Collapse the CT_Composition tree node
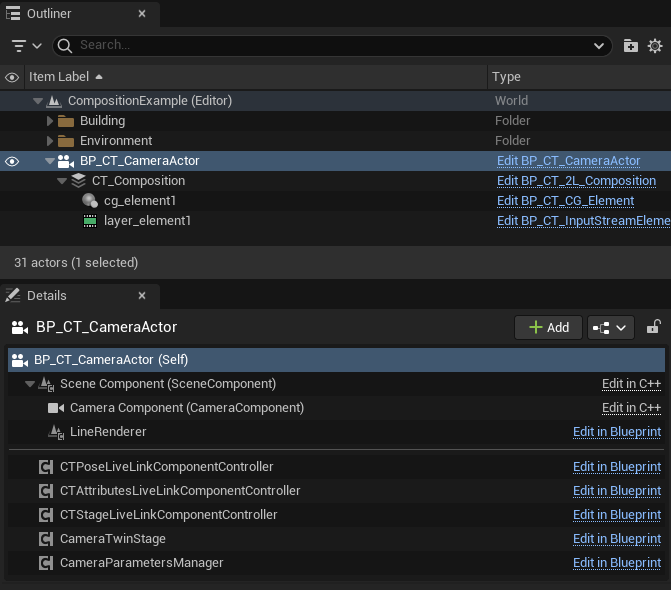Screen dimensions: 671x590 (x=62, y=181)
